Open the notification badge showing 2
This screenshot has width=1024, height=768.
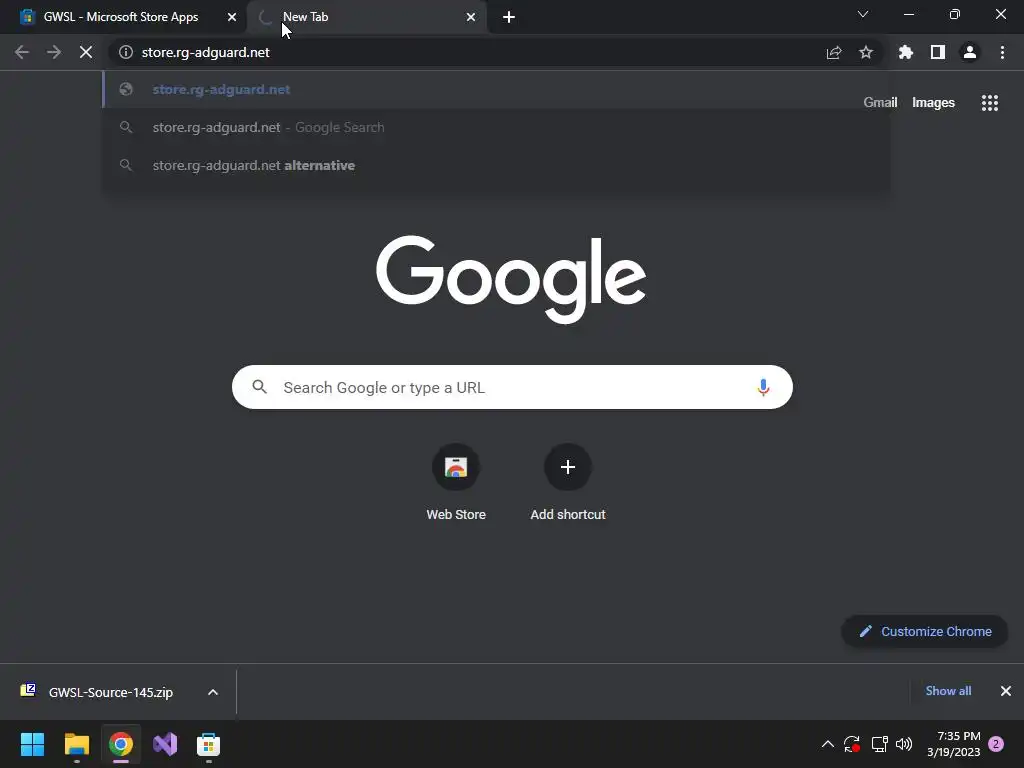tap(996, 744)
